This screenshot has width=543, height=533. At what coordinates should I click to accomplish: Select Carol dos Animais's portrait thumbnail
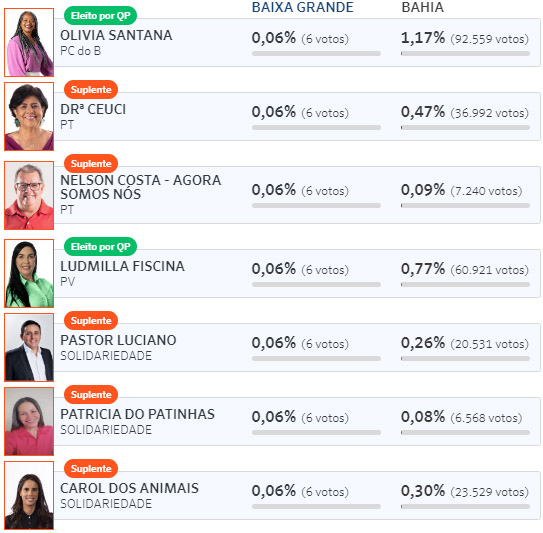(29, 495)
